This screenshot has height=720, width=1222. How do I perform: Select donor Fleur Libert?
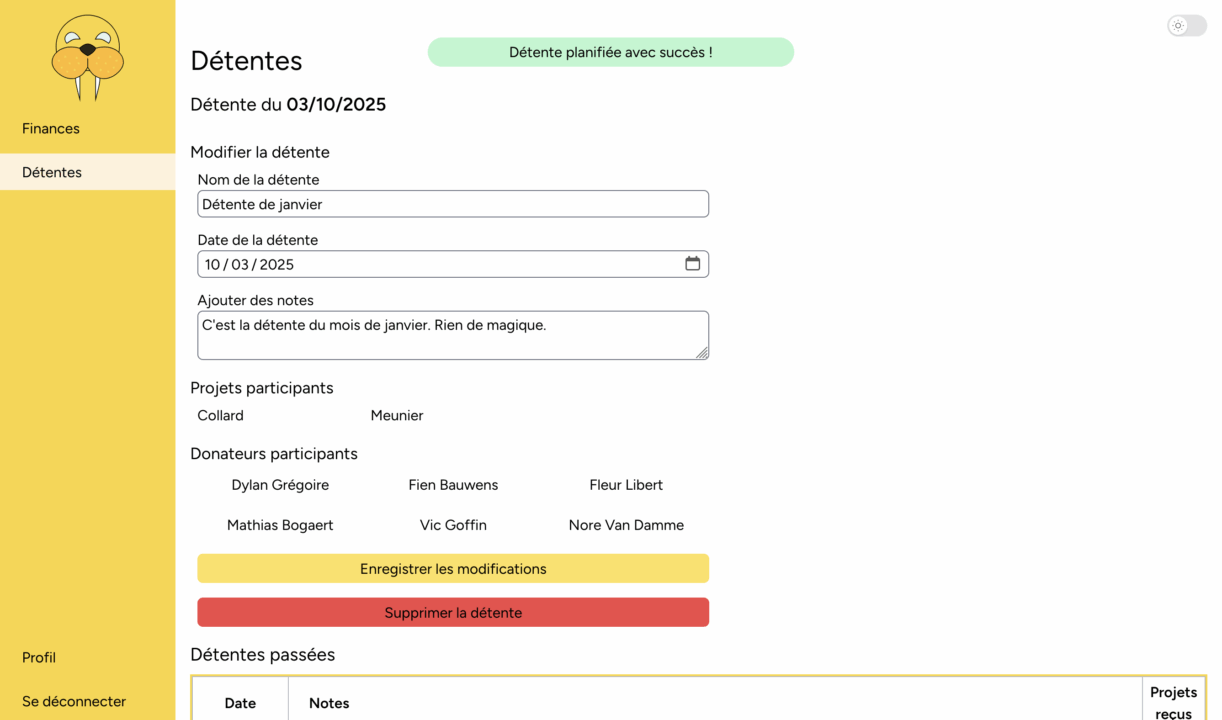tap(626, 485)
